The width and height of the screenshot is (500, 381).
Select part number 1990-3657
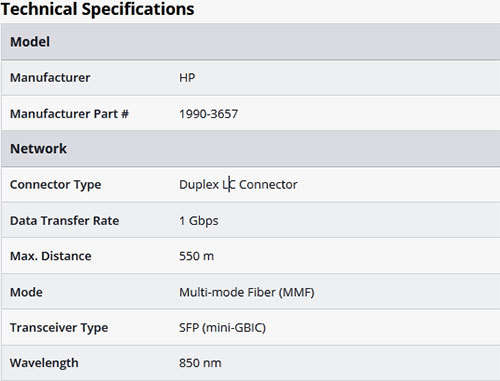[x=208, y=114]
